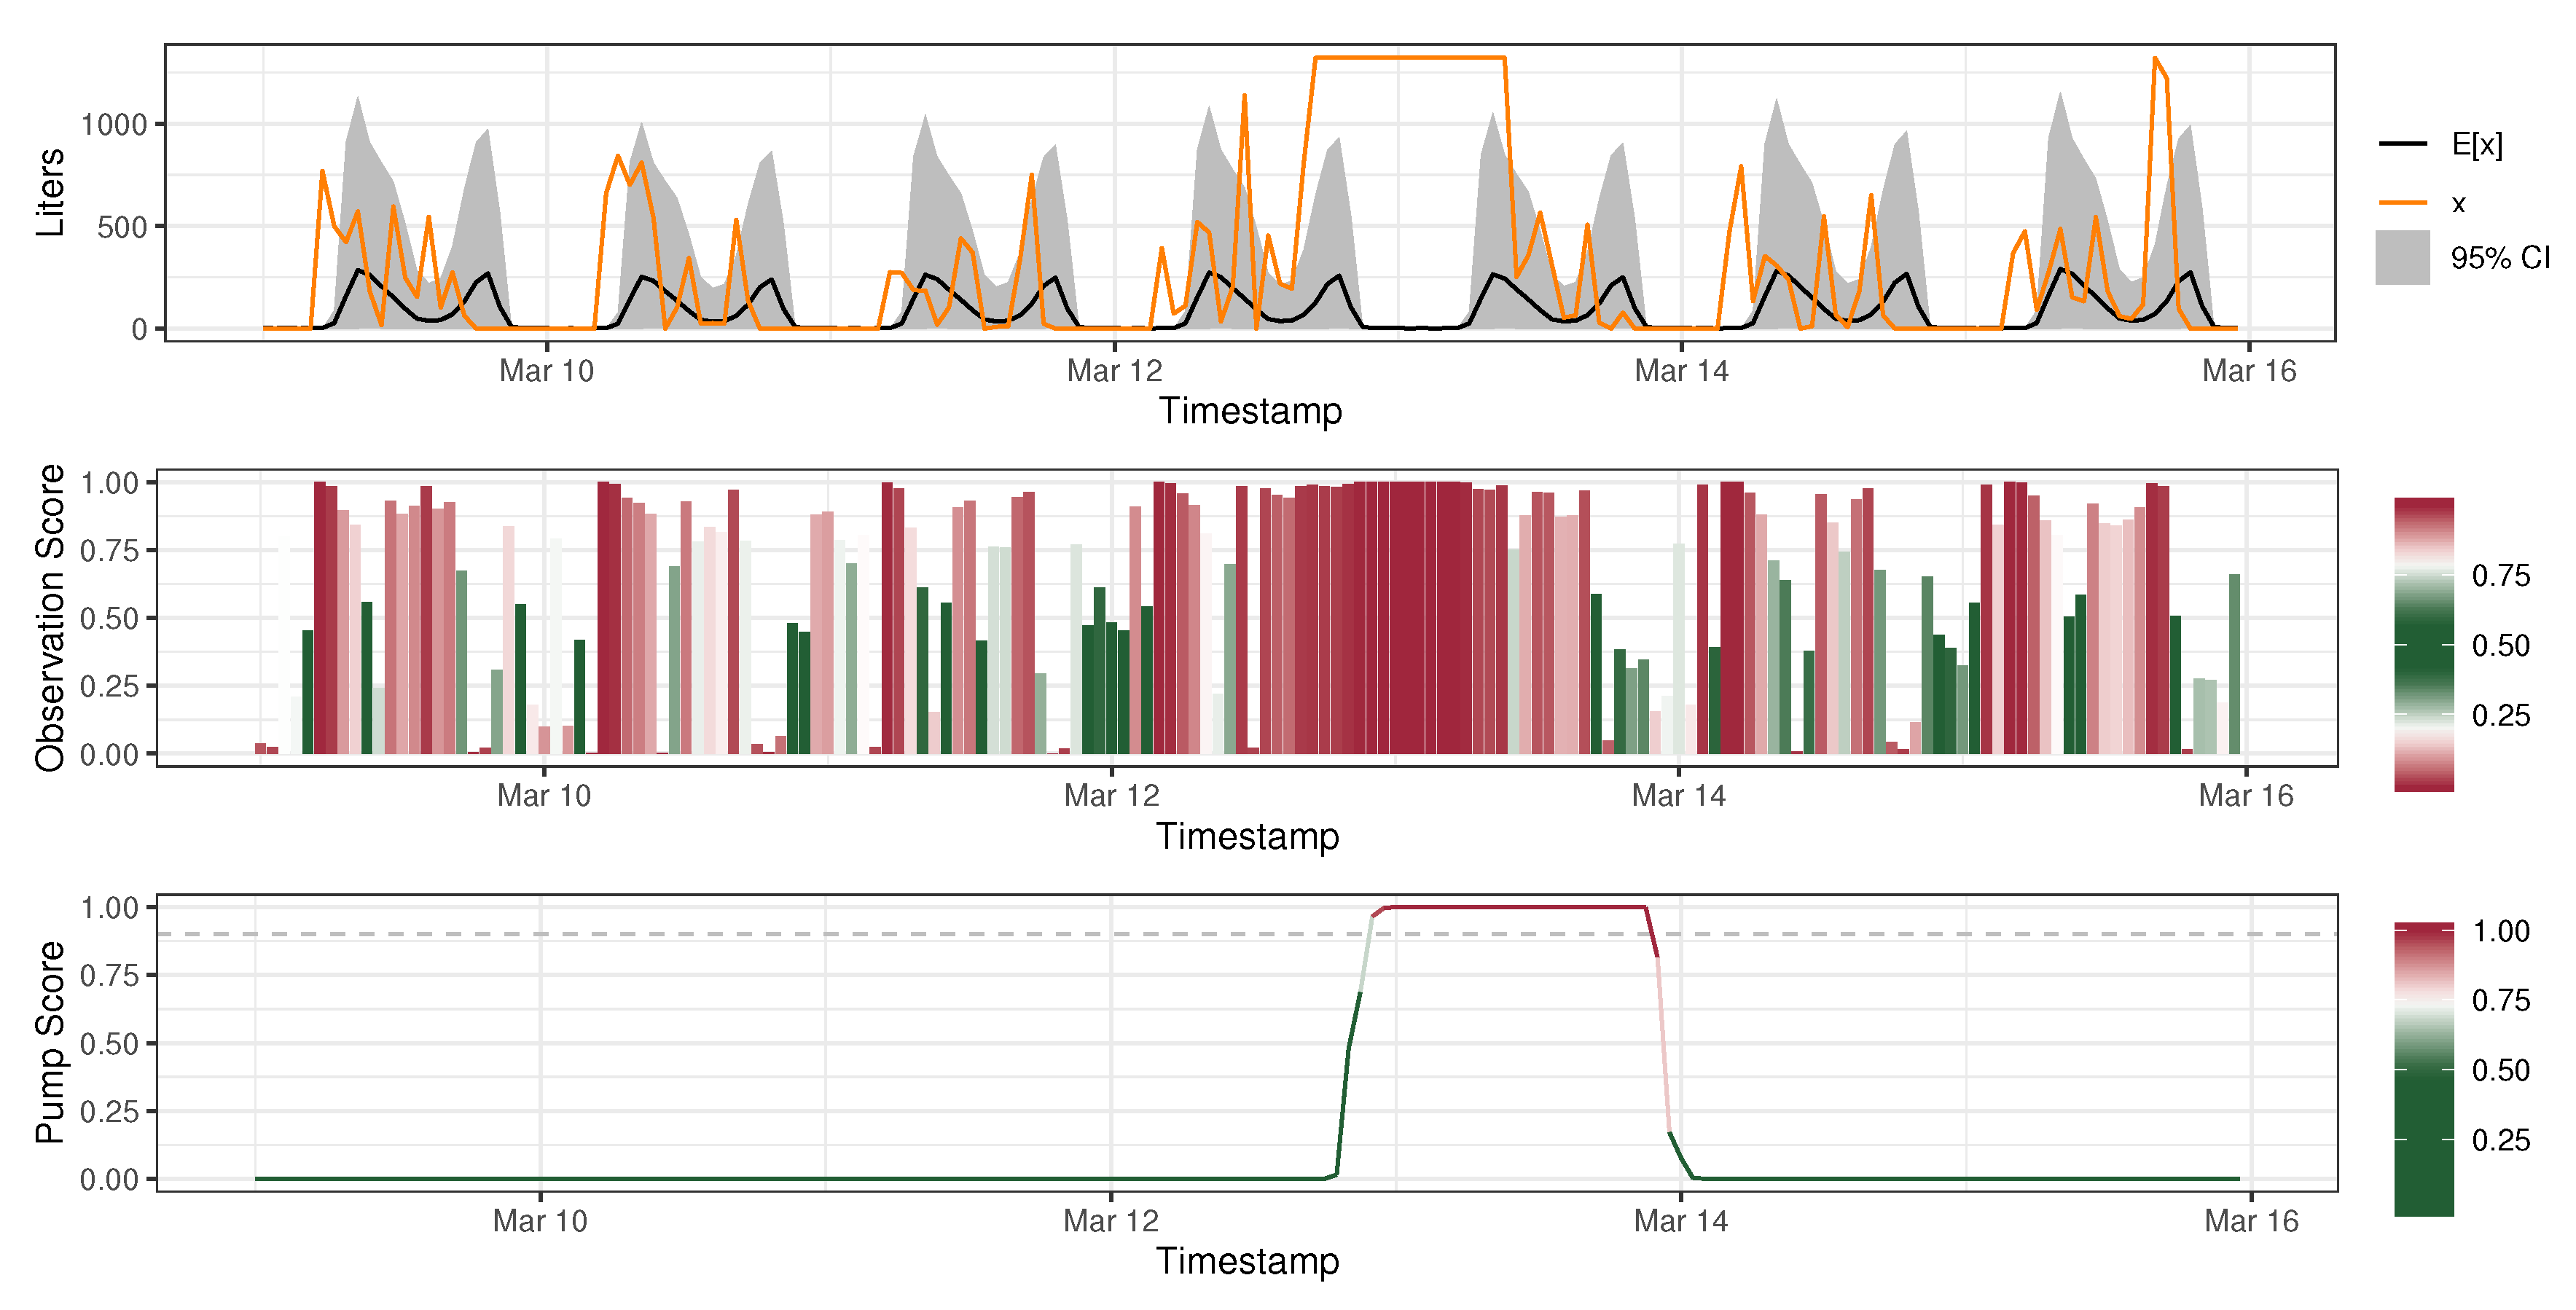Click the 0.75 label on Pump Score colorbar

pyautogui.click(x=2500, y=1000)
